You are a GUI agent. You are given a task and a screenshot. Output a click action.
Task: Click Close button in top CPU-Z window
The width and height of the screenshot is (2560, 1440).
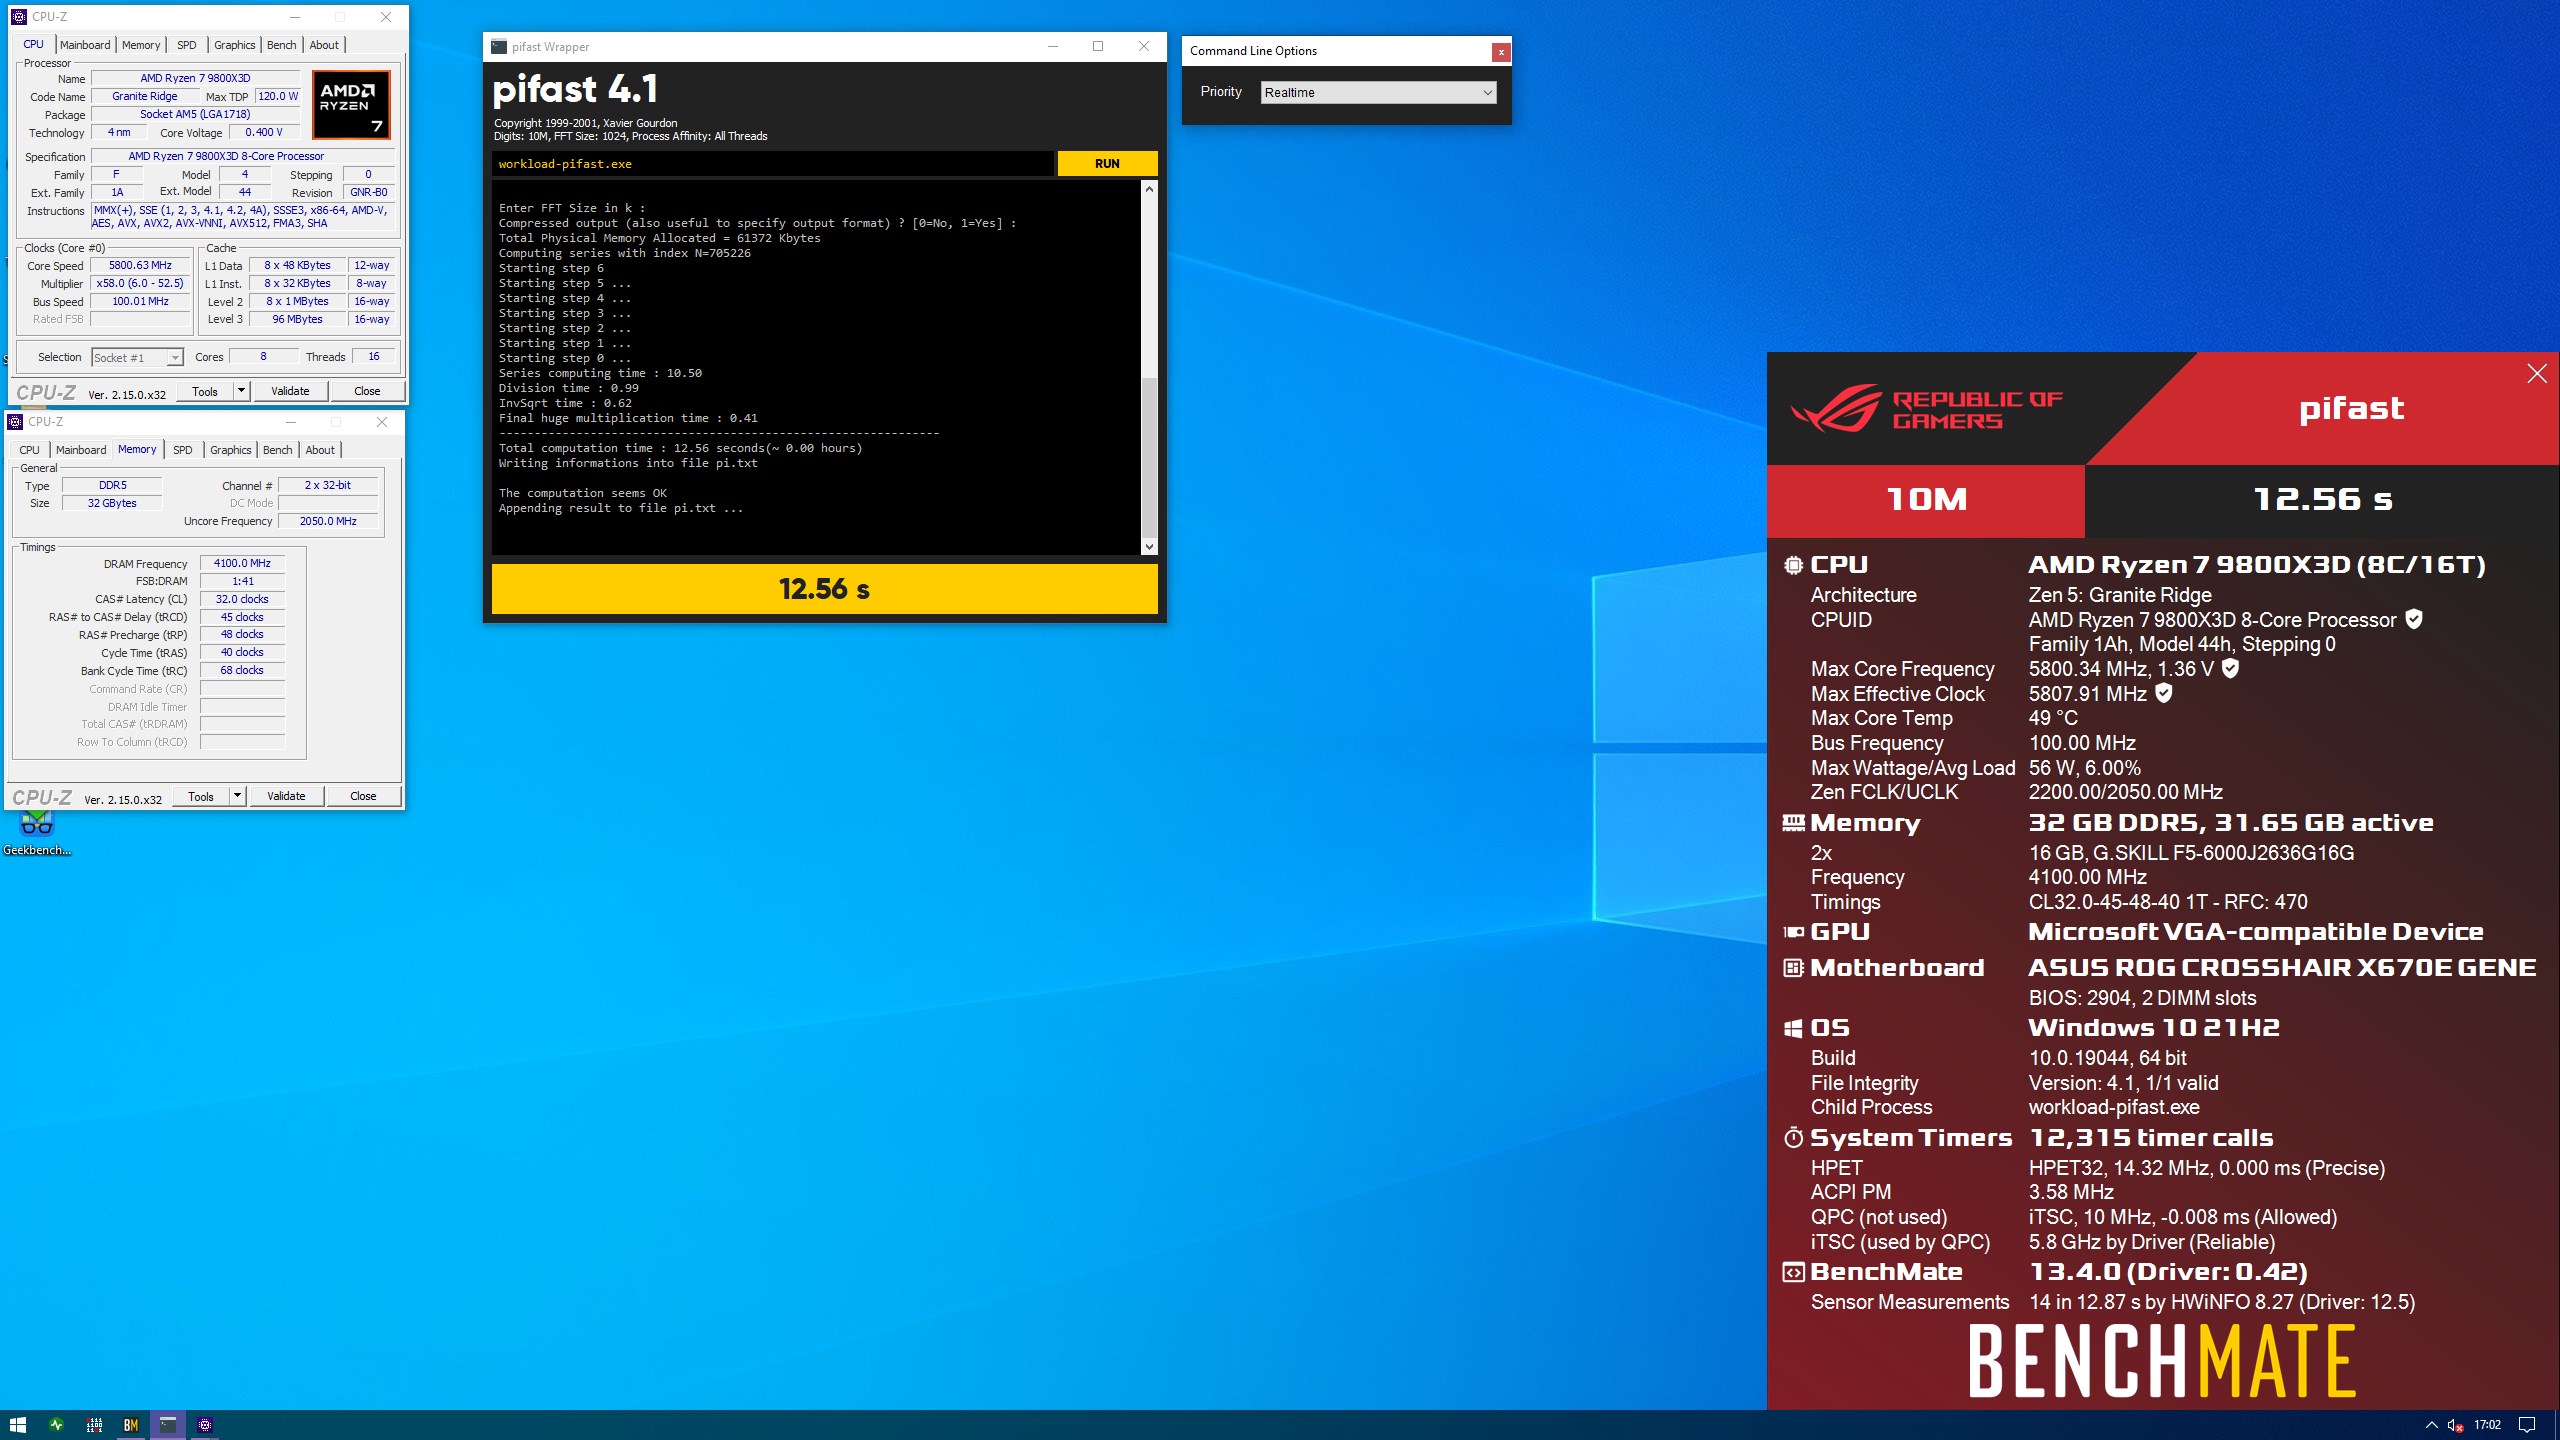(x=367, y=392)
